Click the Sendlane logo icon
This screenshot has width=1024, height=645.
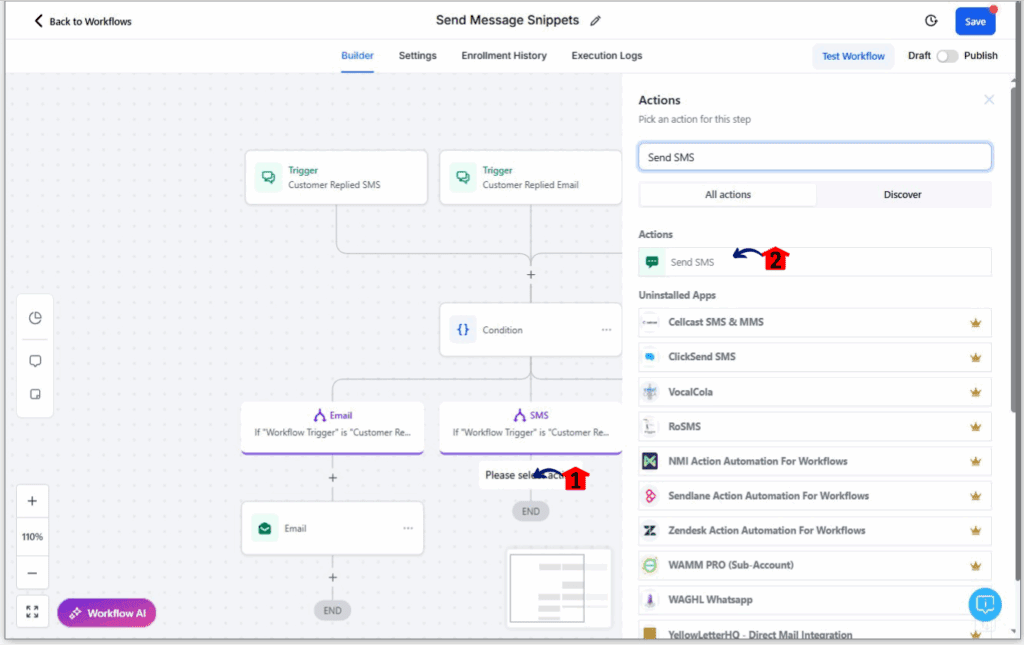point(650,496)
